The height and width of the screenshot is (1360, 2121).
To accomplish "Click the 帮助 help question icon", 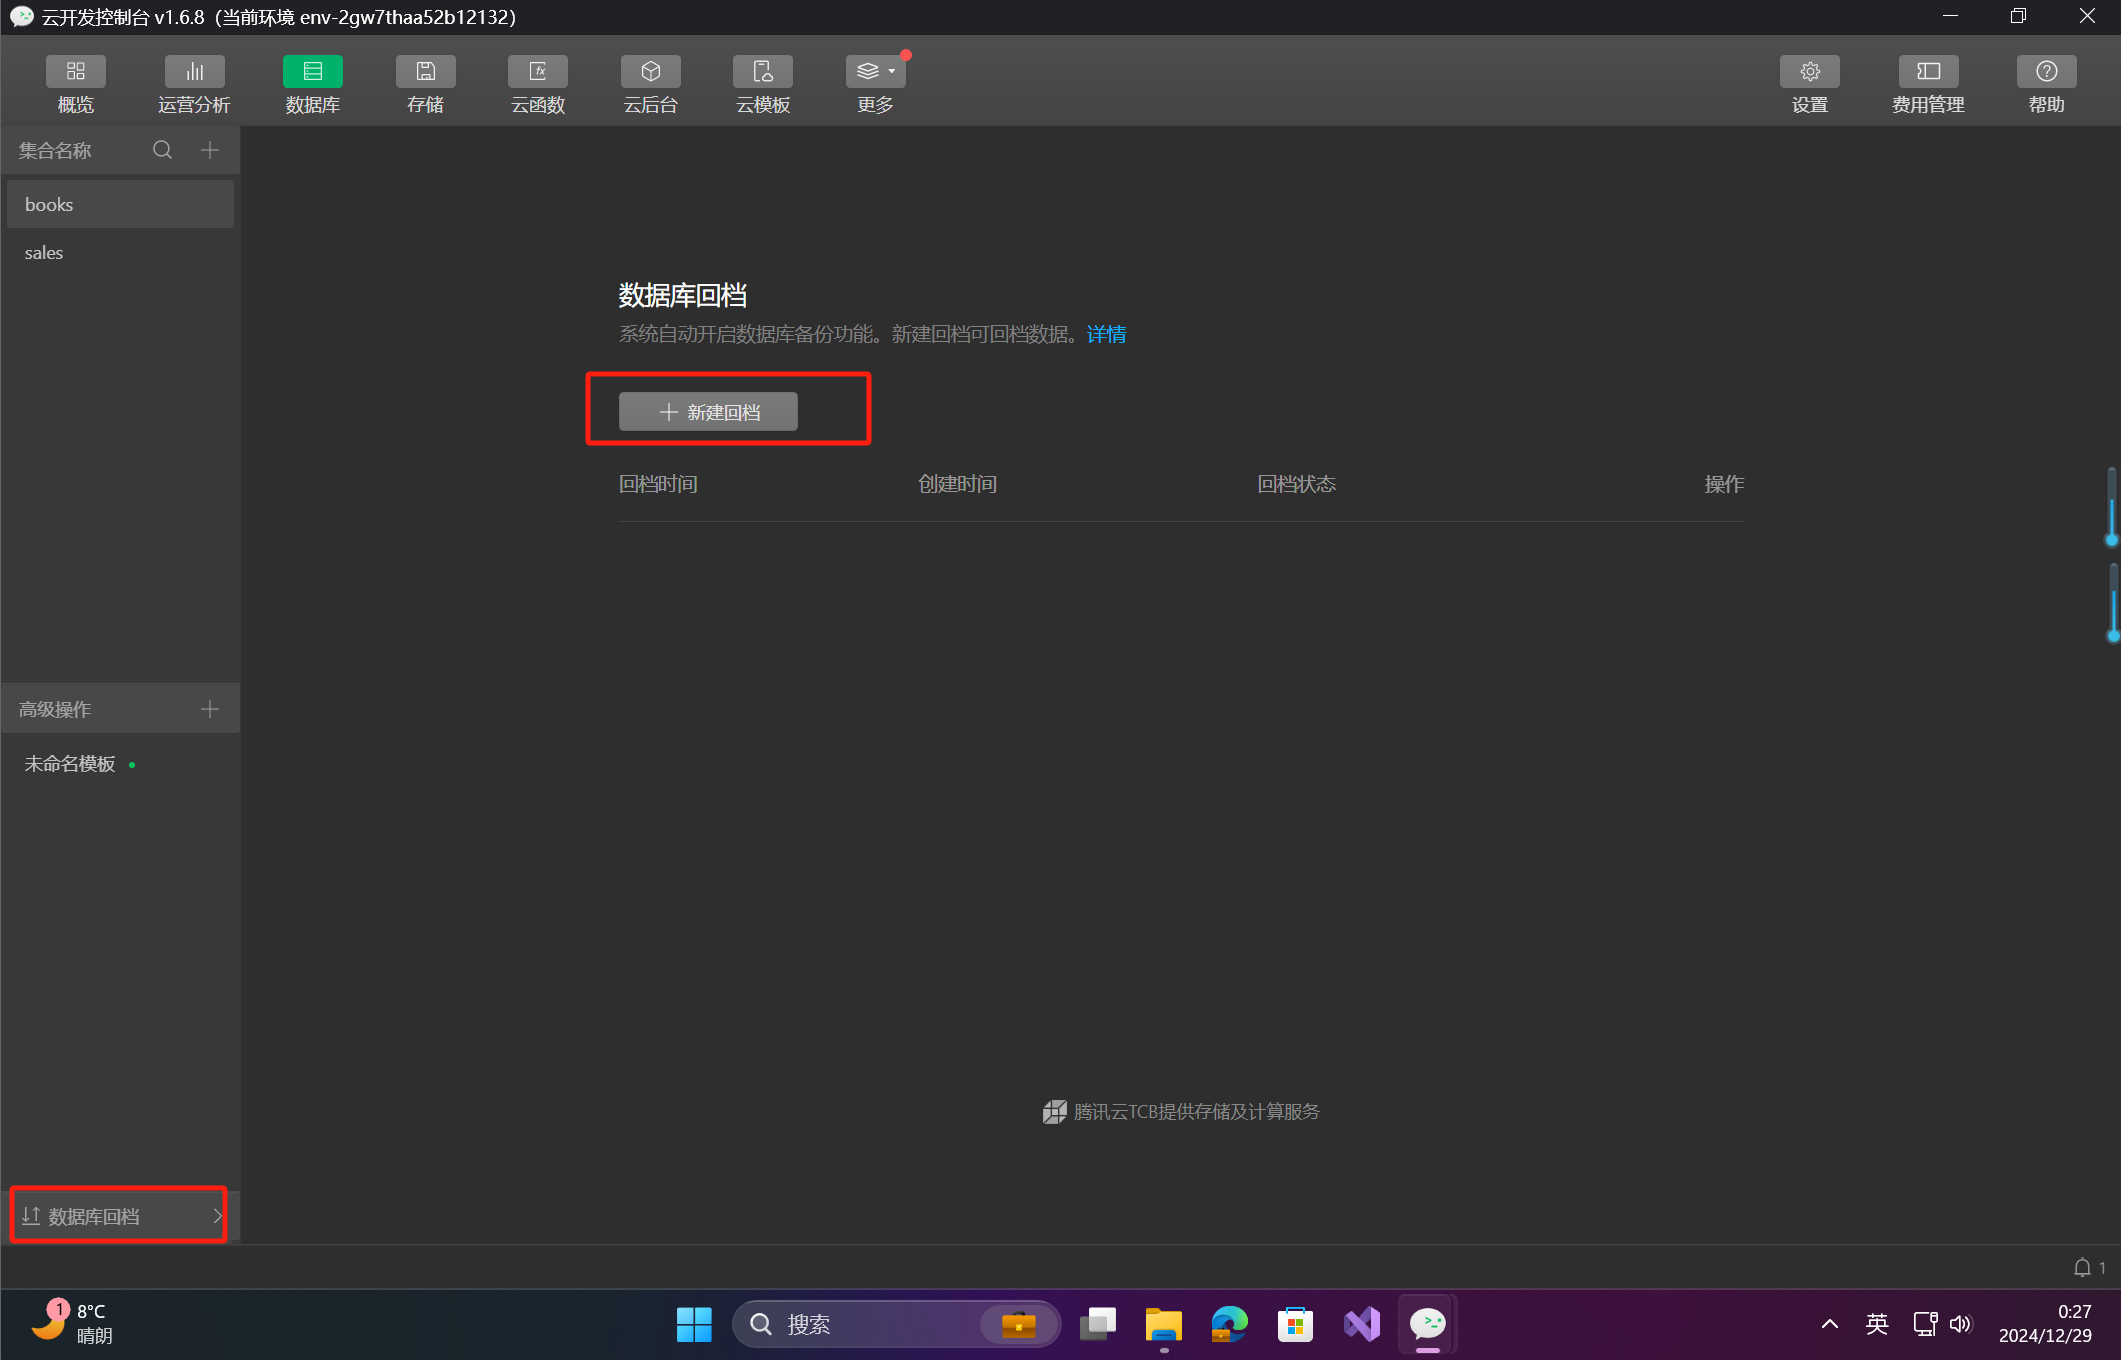I will (2046, 72).
